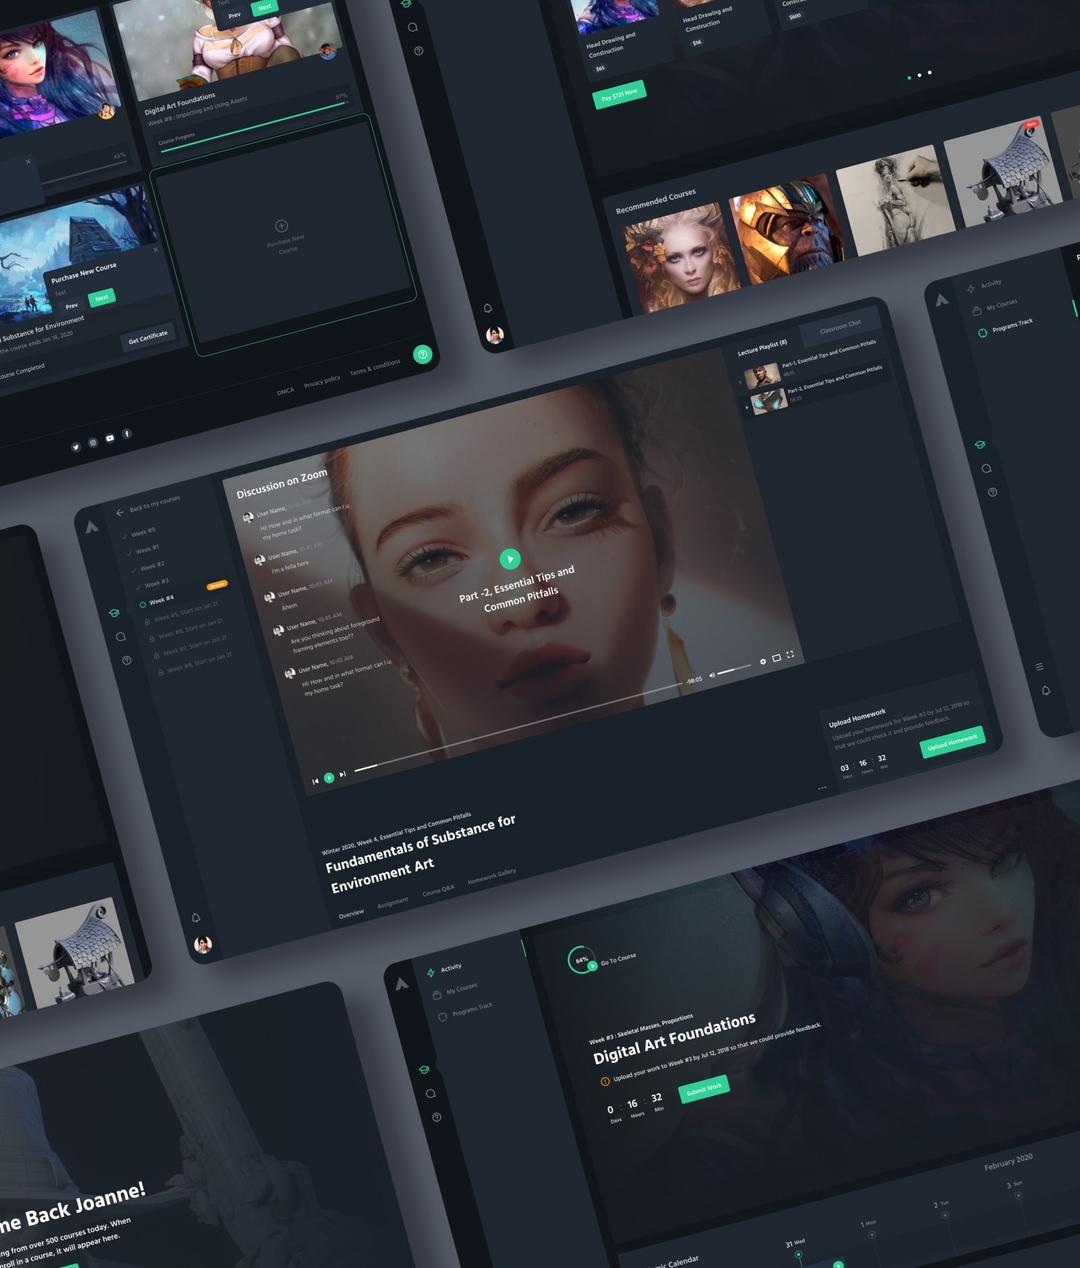The height and width of the screenshot is (1268, 1080).
Task: Open the video player settings gear
Action: click(763, 661)
